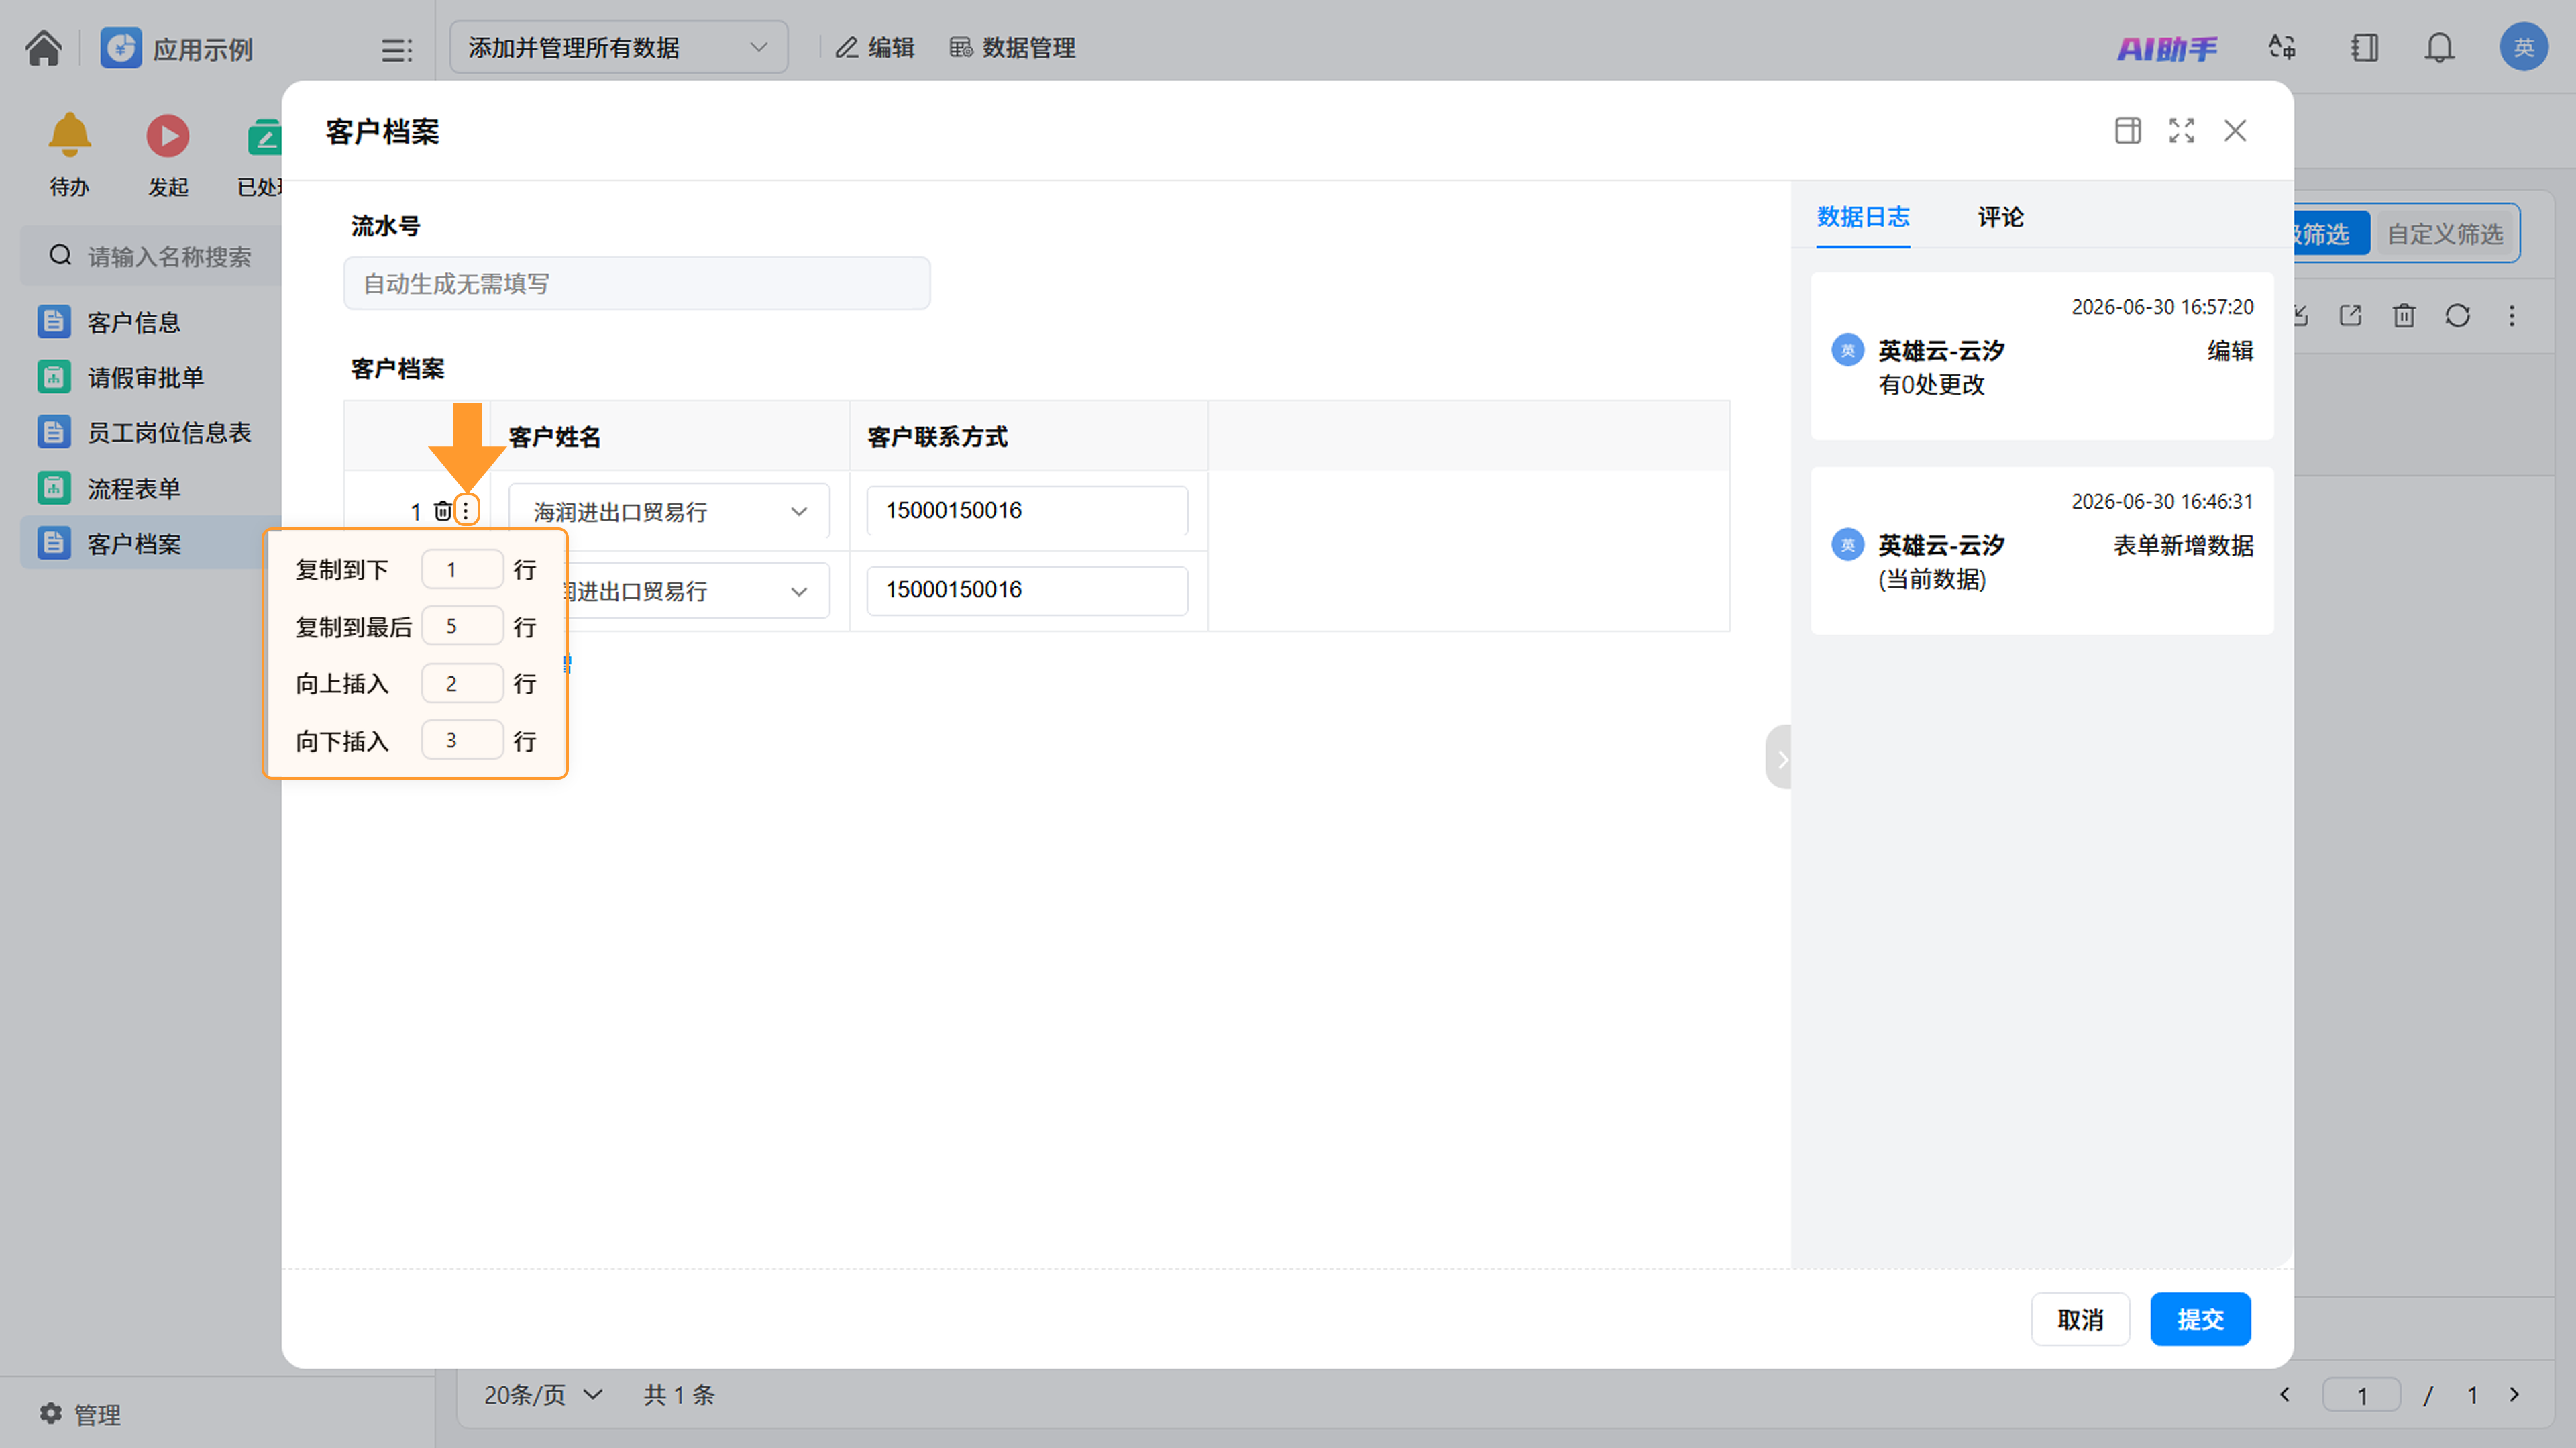The width and height of the screenshot is (2576, 1448).
Task: Click the 流水号 auto-generated field
Action: (x=637, y=283)
